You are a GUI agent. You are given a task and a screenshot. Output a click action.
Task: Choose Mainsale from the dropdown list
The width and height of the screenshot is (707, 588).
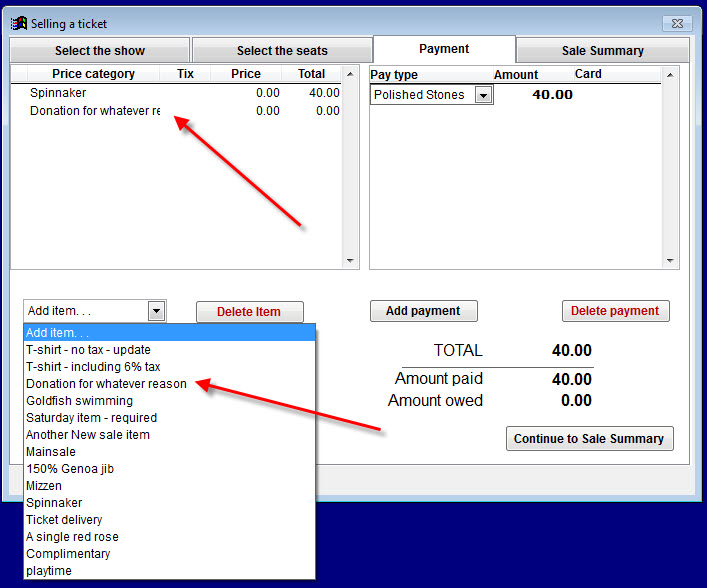[x=170, y=452]
